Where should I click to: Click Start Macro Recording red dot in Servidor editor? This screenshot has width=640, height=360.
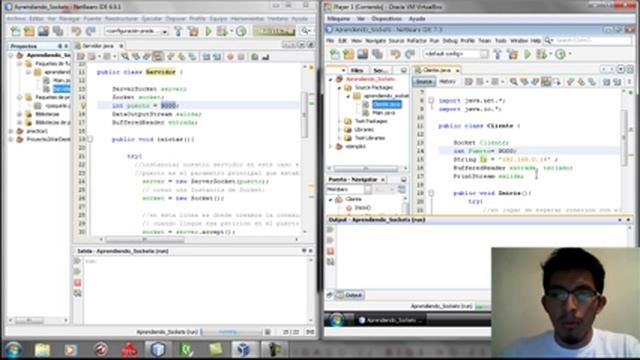pyautogui.click(x=231, y=57)
